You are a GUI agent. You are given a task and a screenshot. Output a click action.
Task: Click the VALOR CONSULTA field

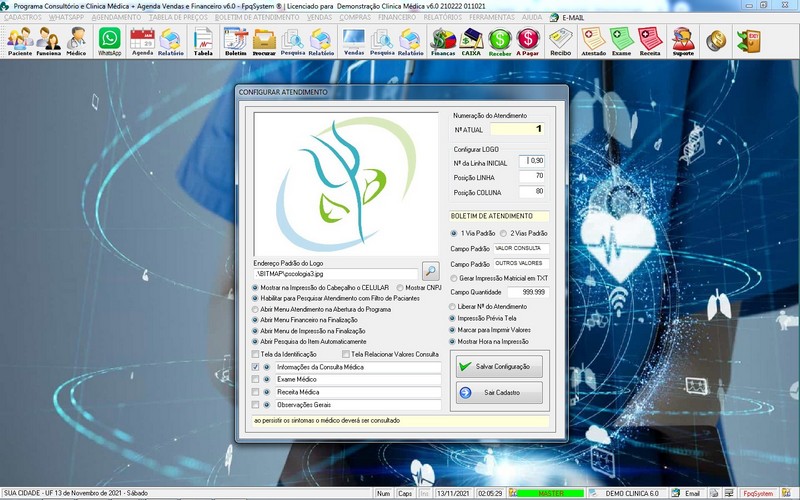click(521, 248)
